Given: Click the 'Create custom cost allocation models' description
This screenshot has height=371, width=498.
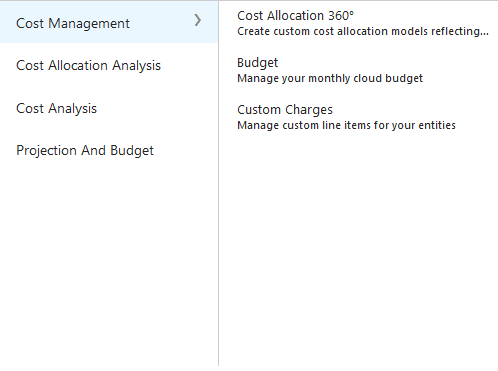Looking at the screenshot, I should (363, 31).
